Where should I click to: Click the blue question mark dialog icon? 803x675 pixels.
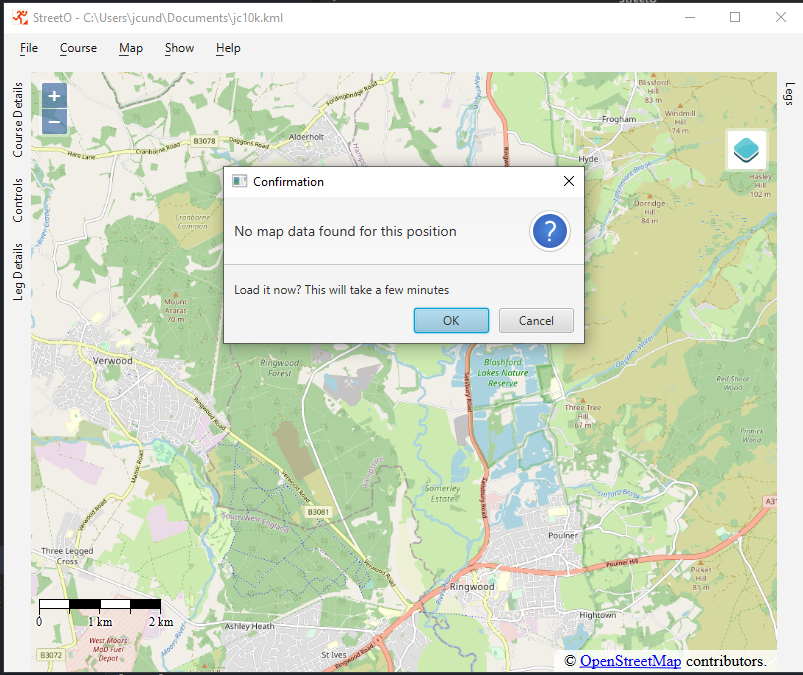point(550,232)
